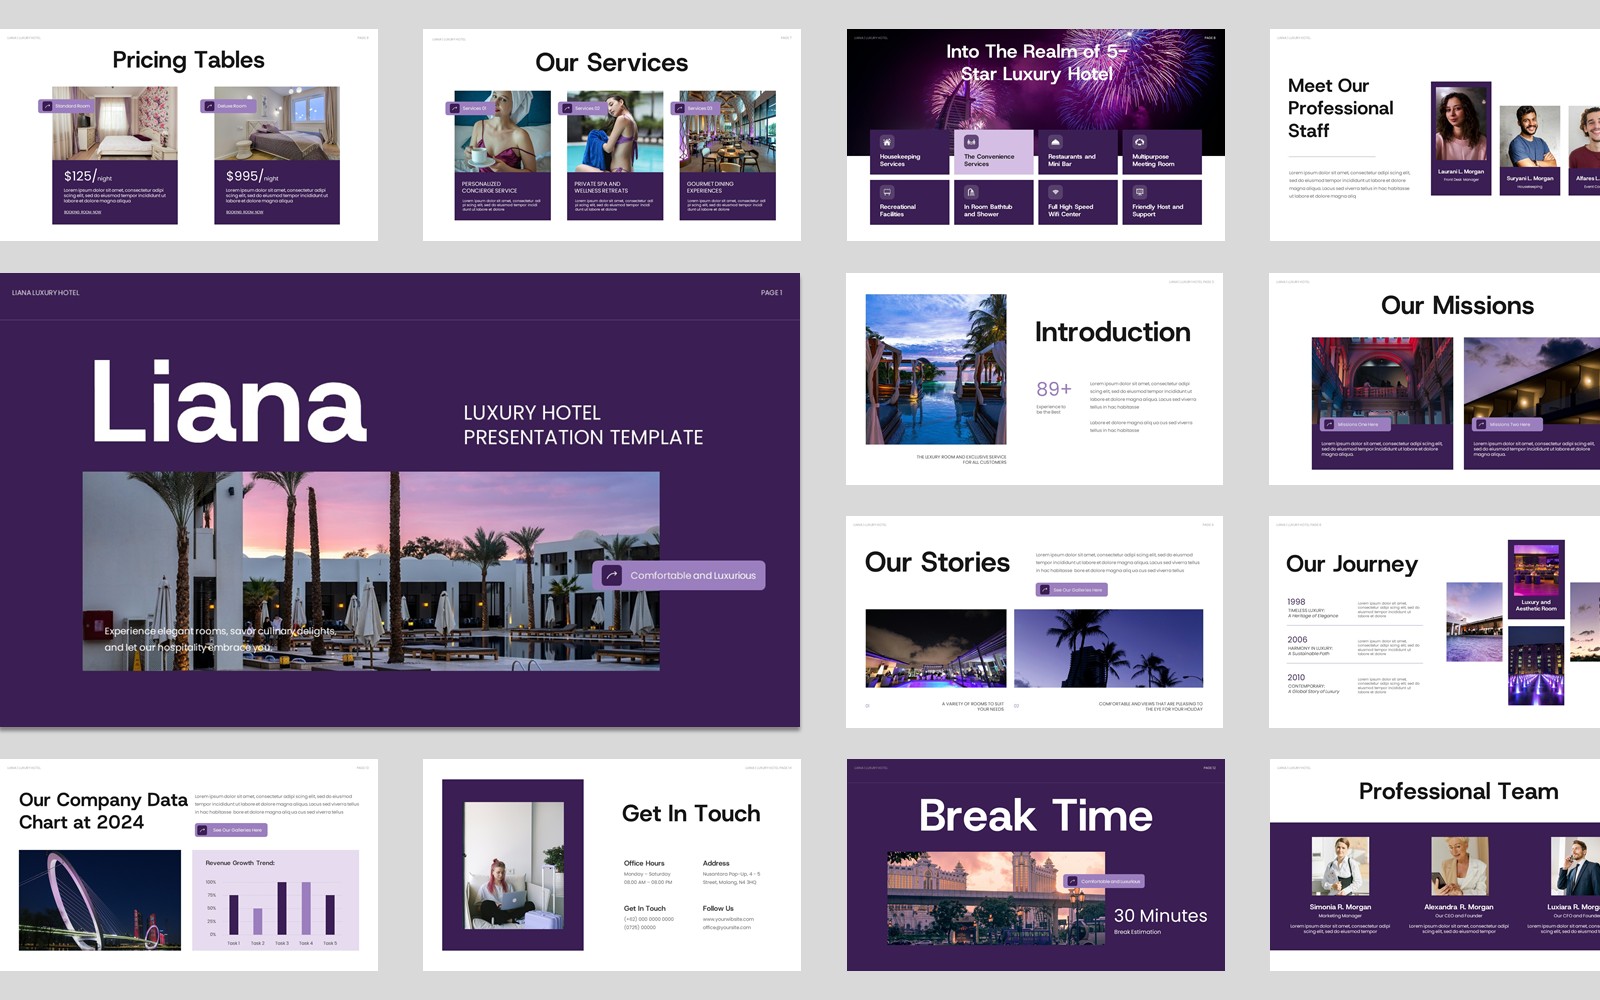This screenshot has width=1600, height=1000.
Task: Click the tallest dark bar for Task 3
Action: tap(282, 908)
